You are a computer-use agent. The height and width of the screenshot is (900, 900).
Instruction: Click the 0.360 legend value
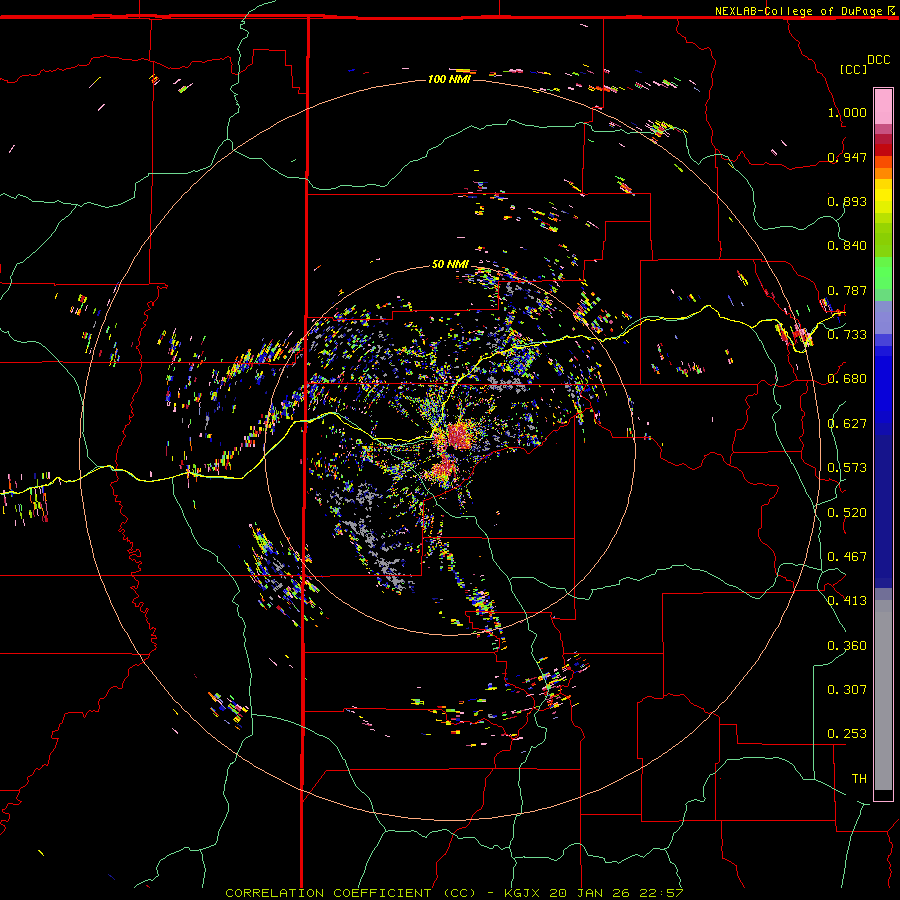pos(847,645)
